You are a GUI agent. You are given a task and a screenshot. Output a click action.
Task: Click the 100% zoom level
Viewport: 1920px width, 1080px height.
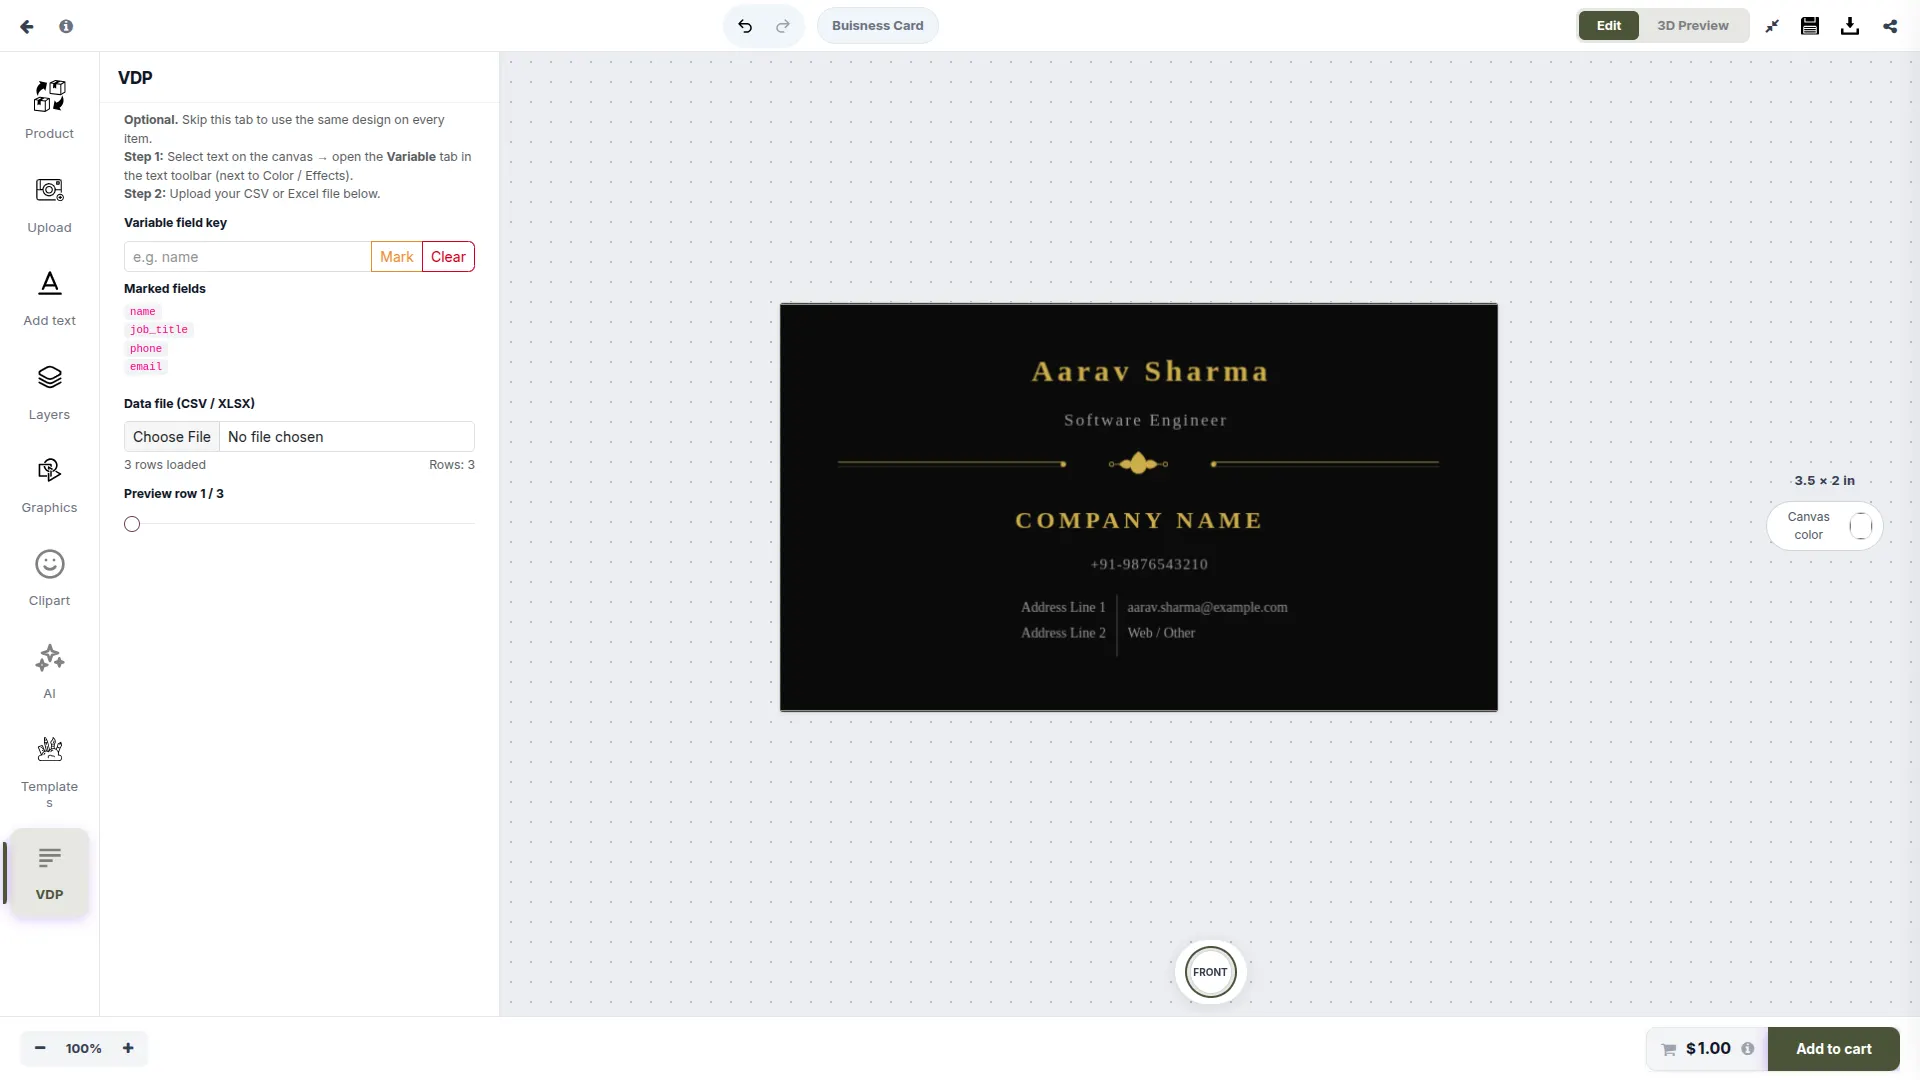point(84,1049)
